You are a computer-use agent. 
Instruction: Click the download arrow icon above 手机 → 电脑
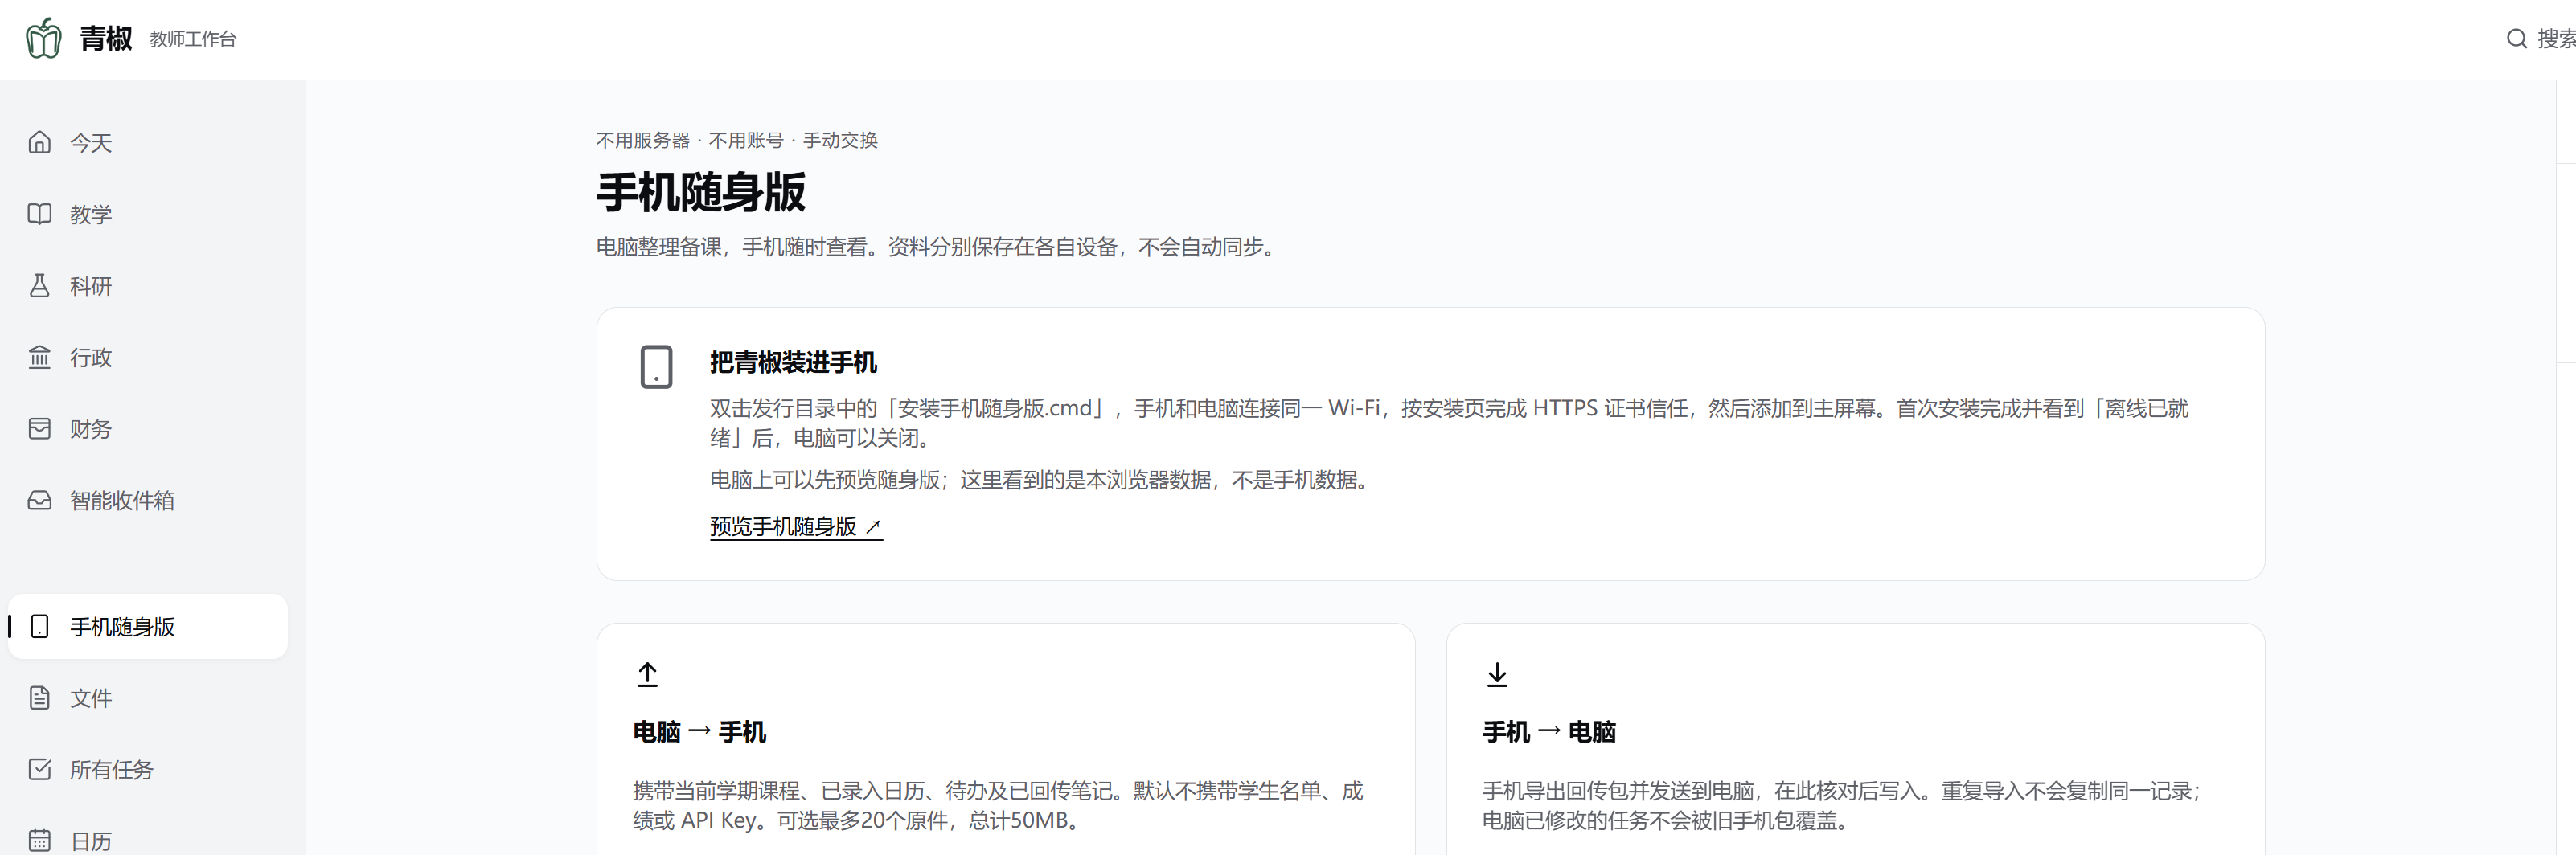point(1497,675)
